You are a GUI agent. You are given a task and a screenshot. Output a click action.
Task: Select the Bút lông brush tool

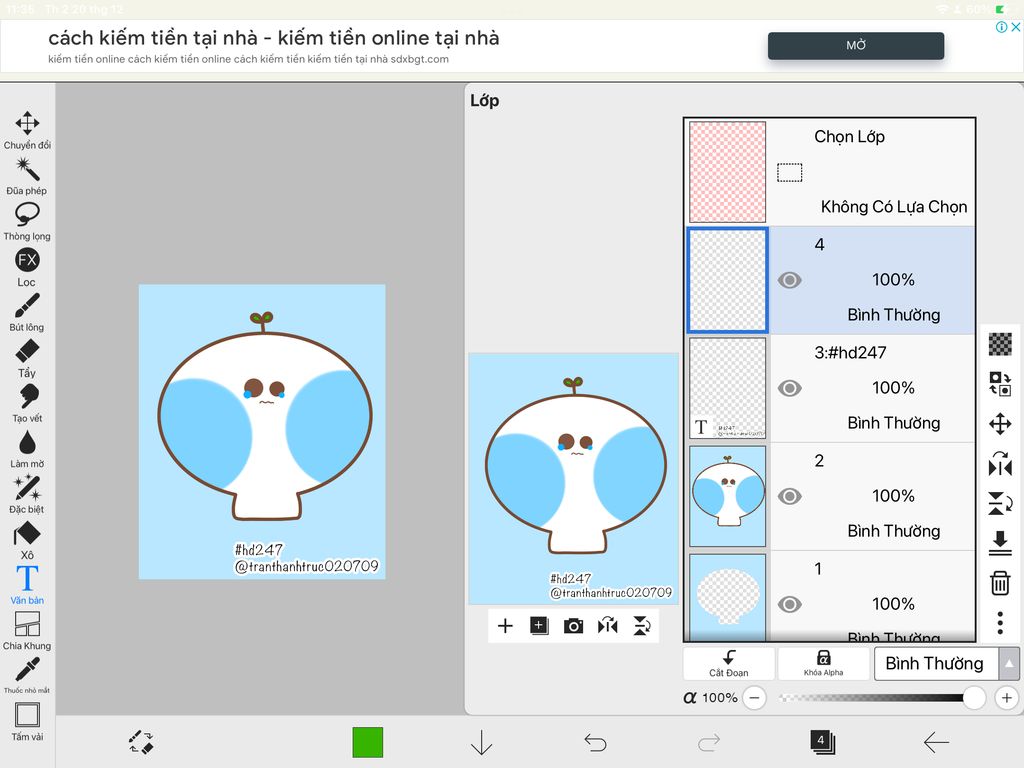tap(27, 312)
